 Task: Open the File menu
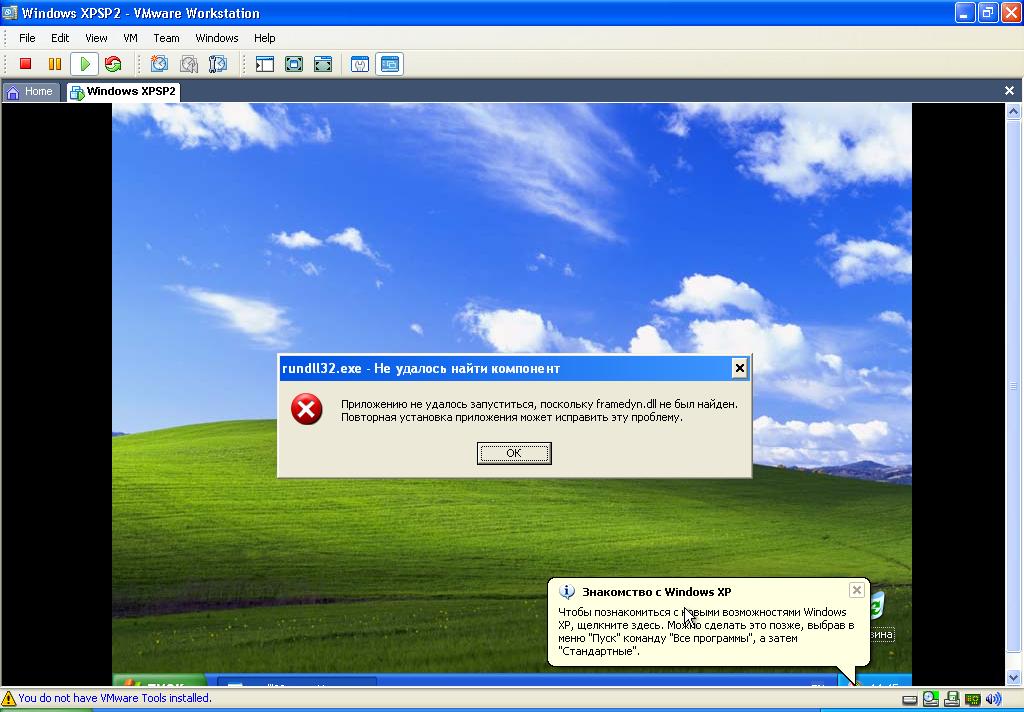pyautogui.click(x=27, y=38)
